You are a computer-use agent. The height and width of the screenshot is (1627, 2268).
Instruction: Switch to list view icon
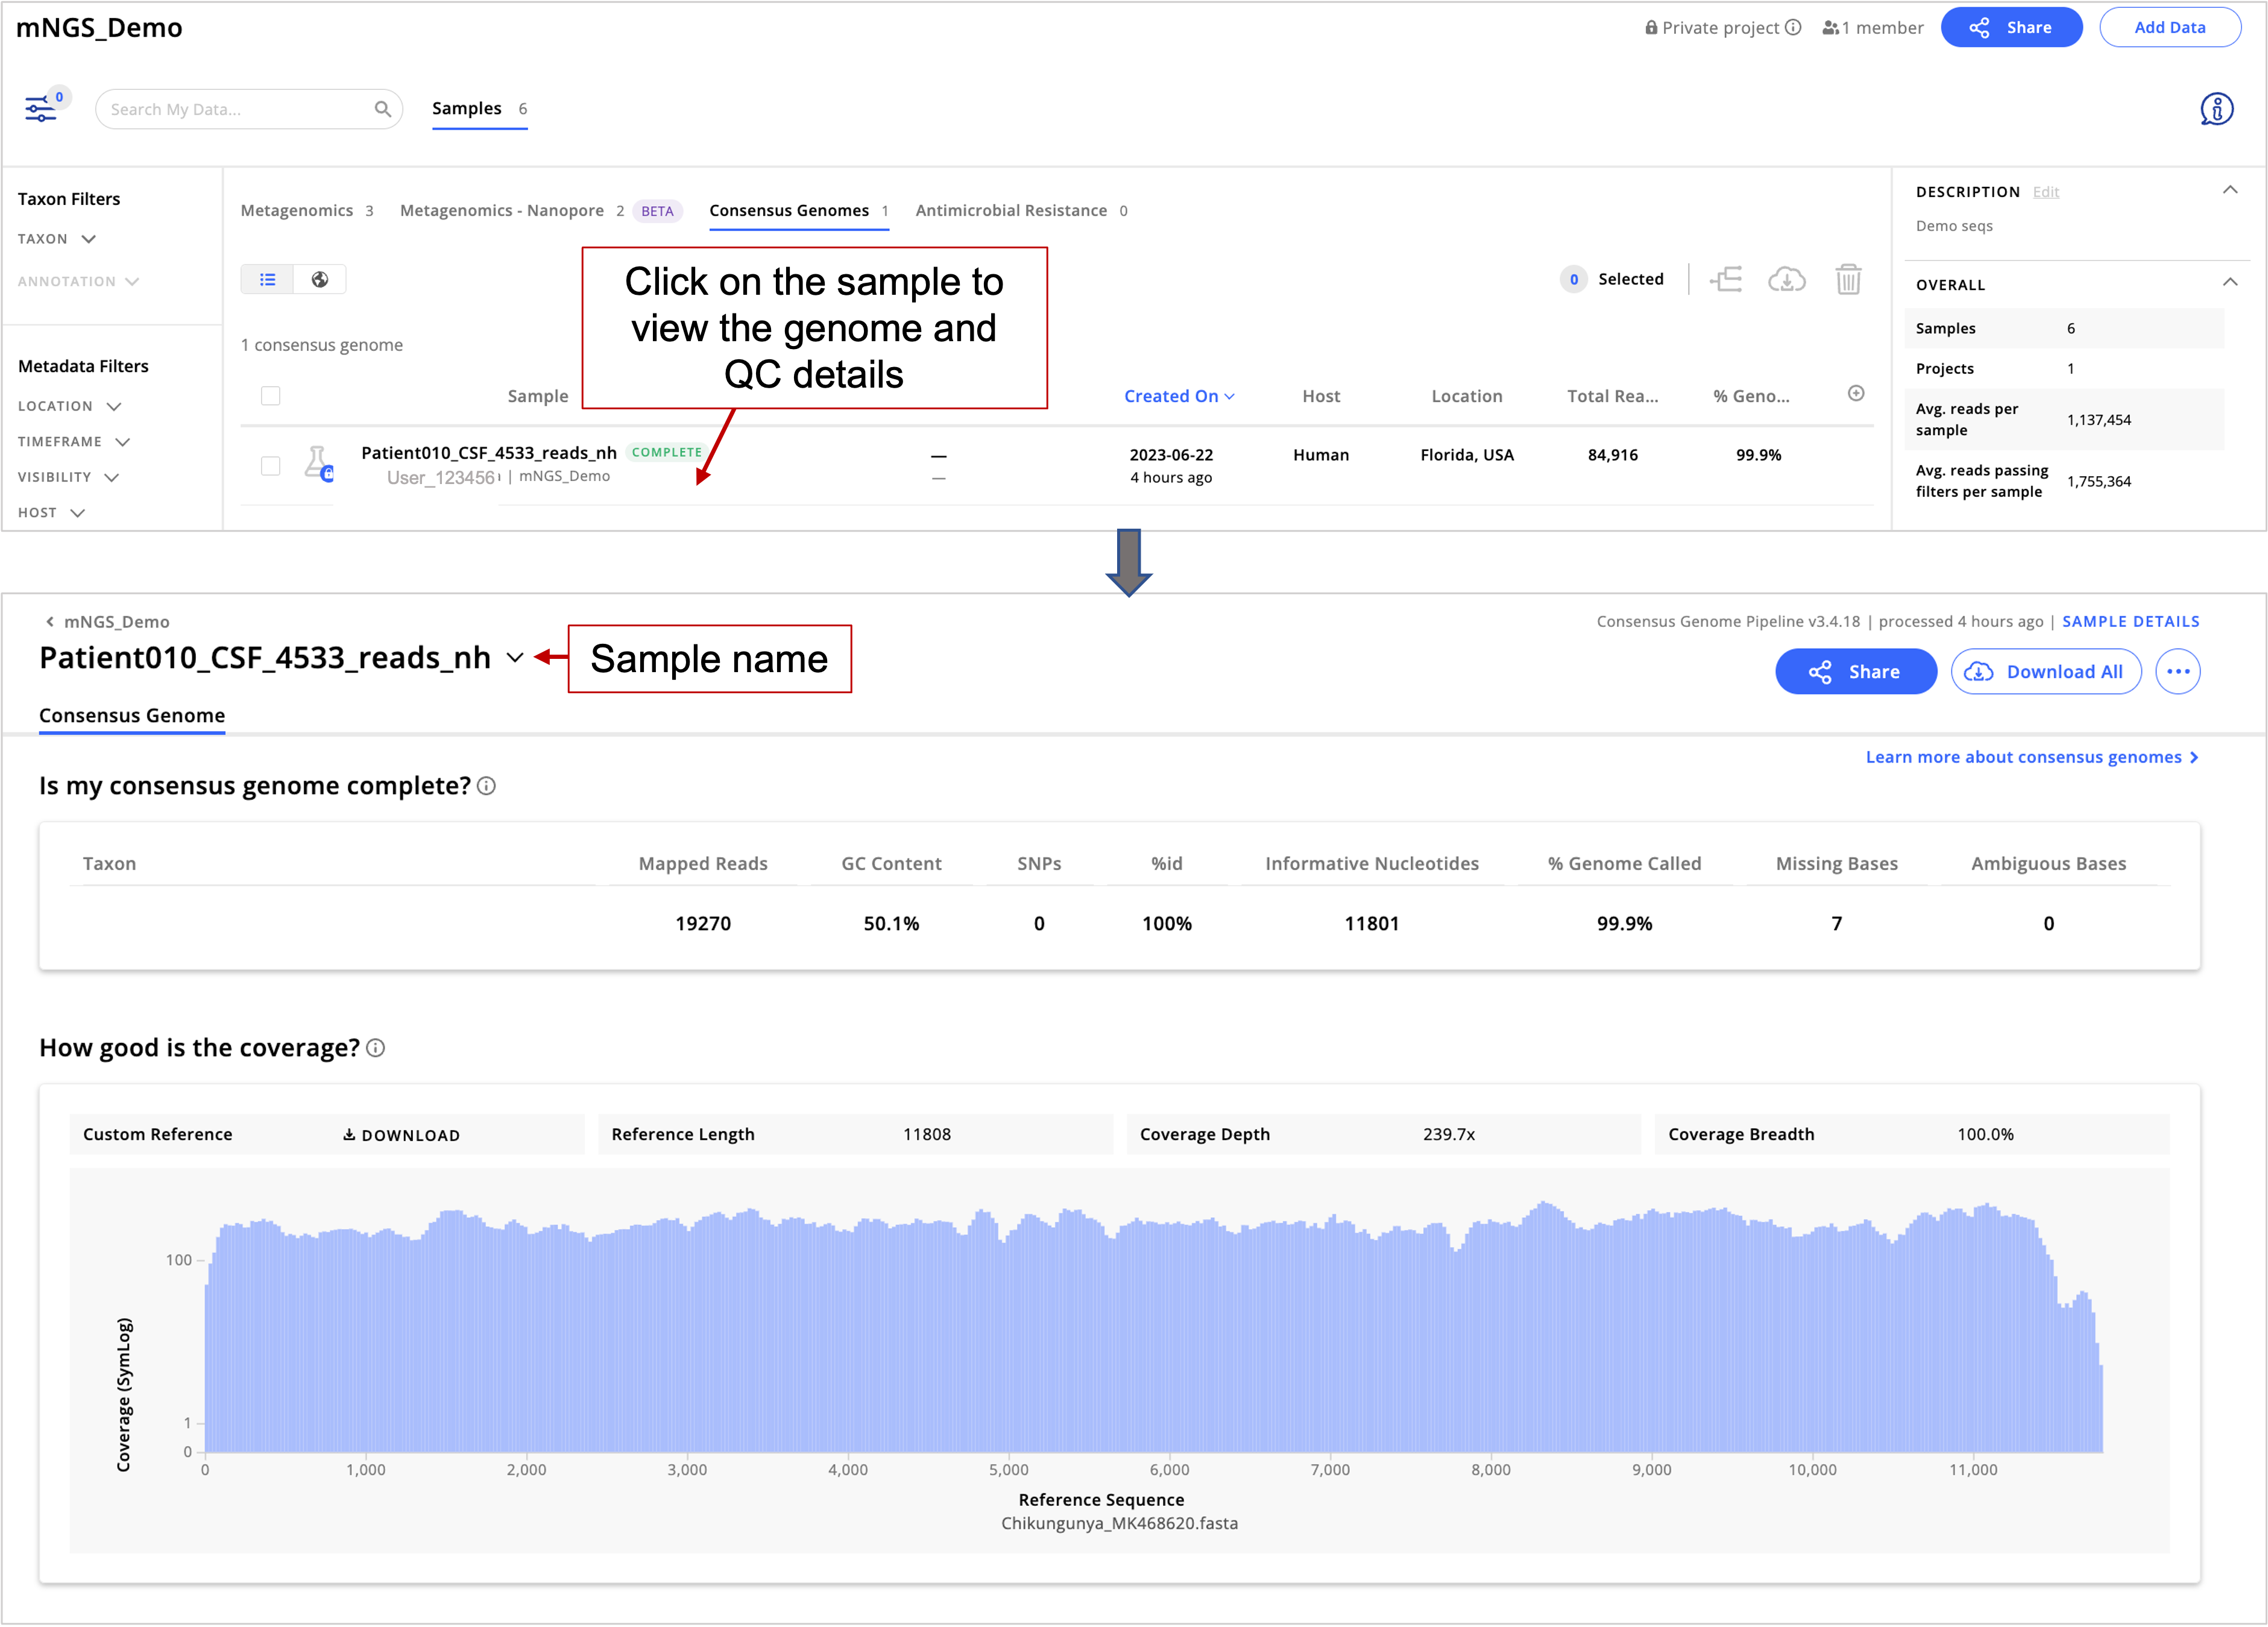pyautogui.click(x=267, y=279)
